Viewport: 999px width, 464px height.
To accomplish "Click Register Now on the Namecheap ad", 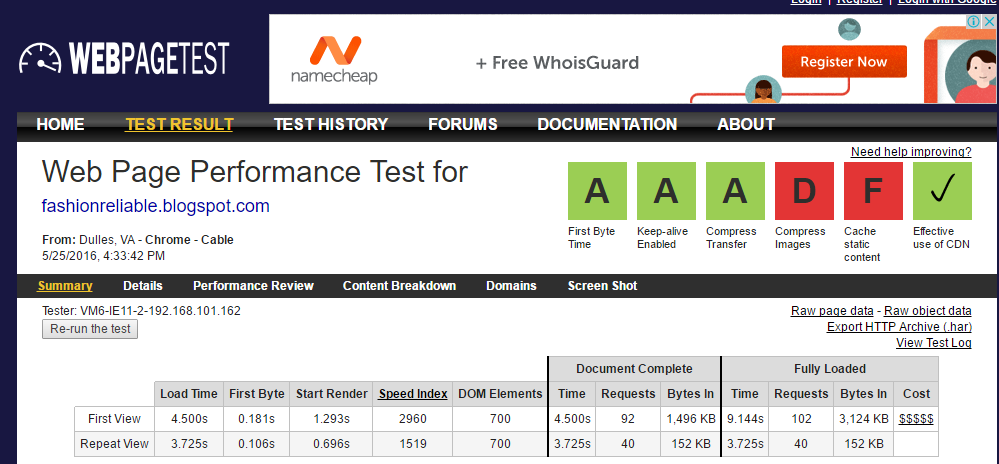I will click(x=844, y=62).
